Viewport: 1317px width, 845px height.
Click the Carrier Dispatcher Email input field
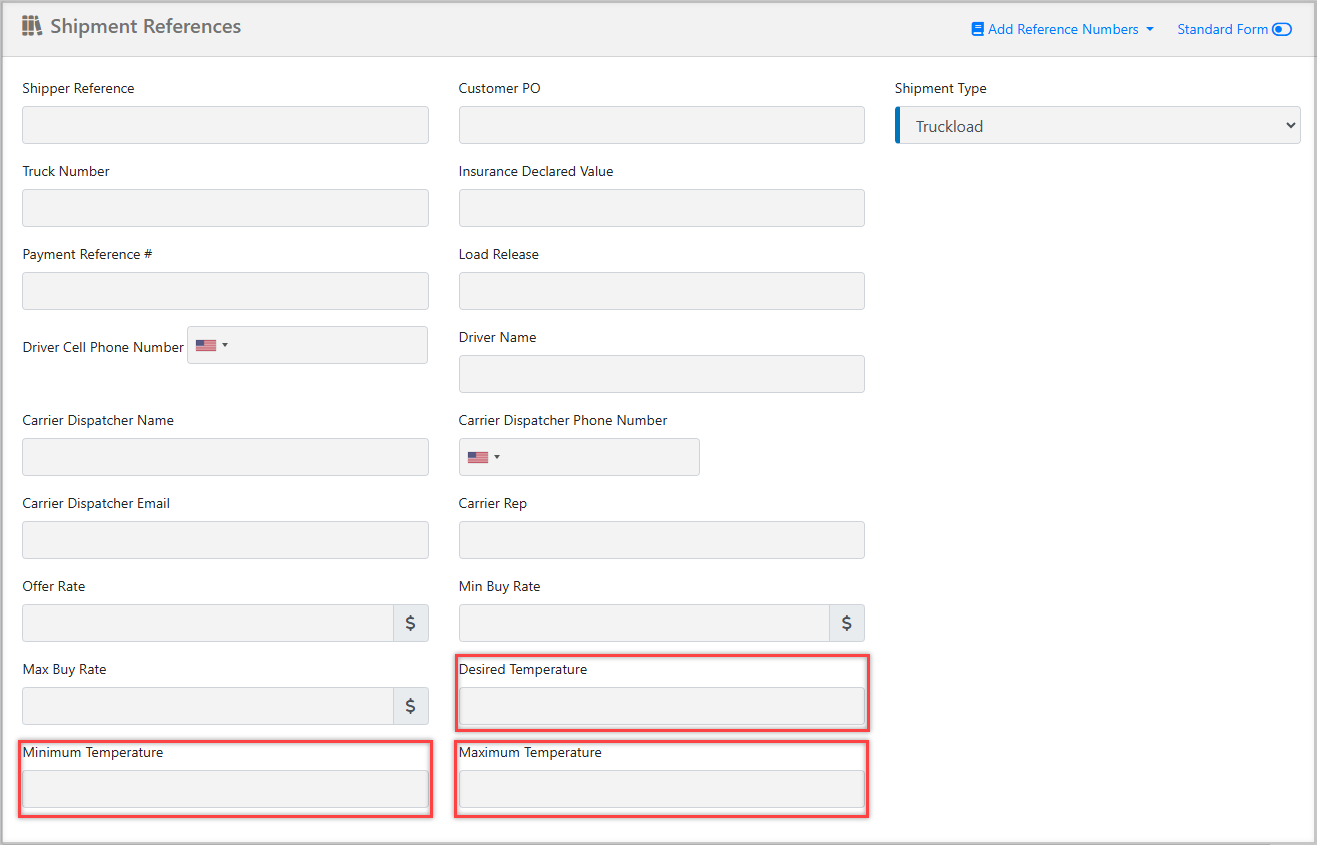coord(224,539)
